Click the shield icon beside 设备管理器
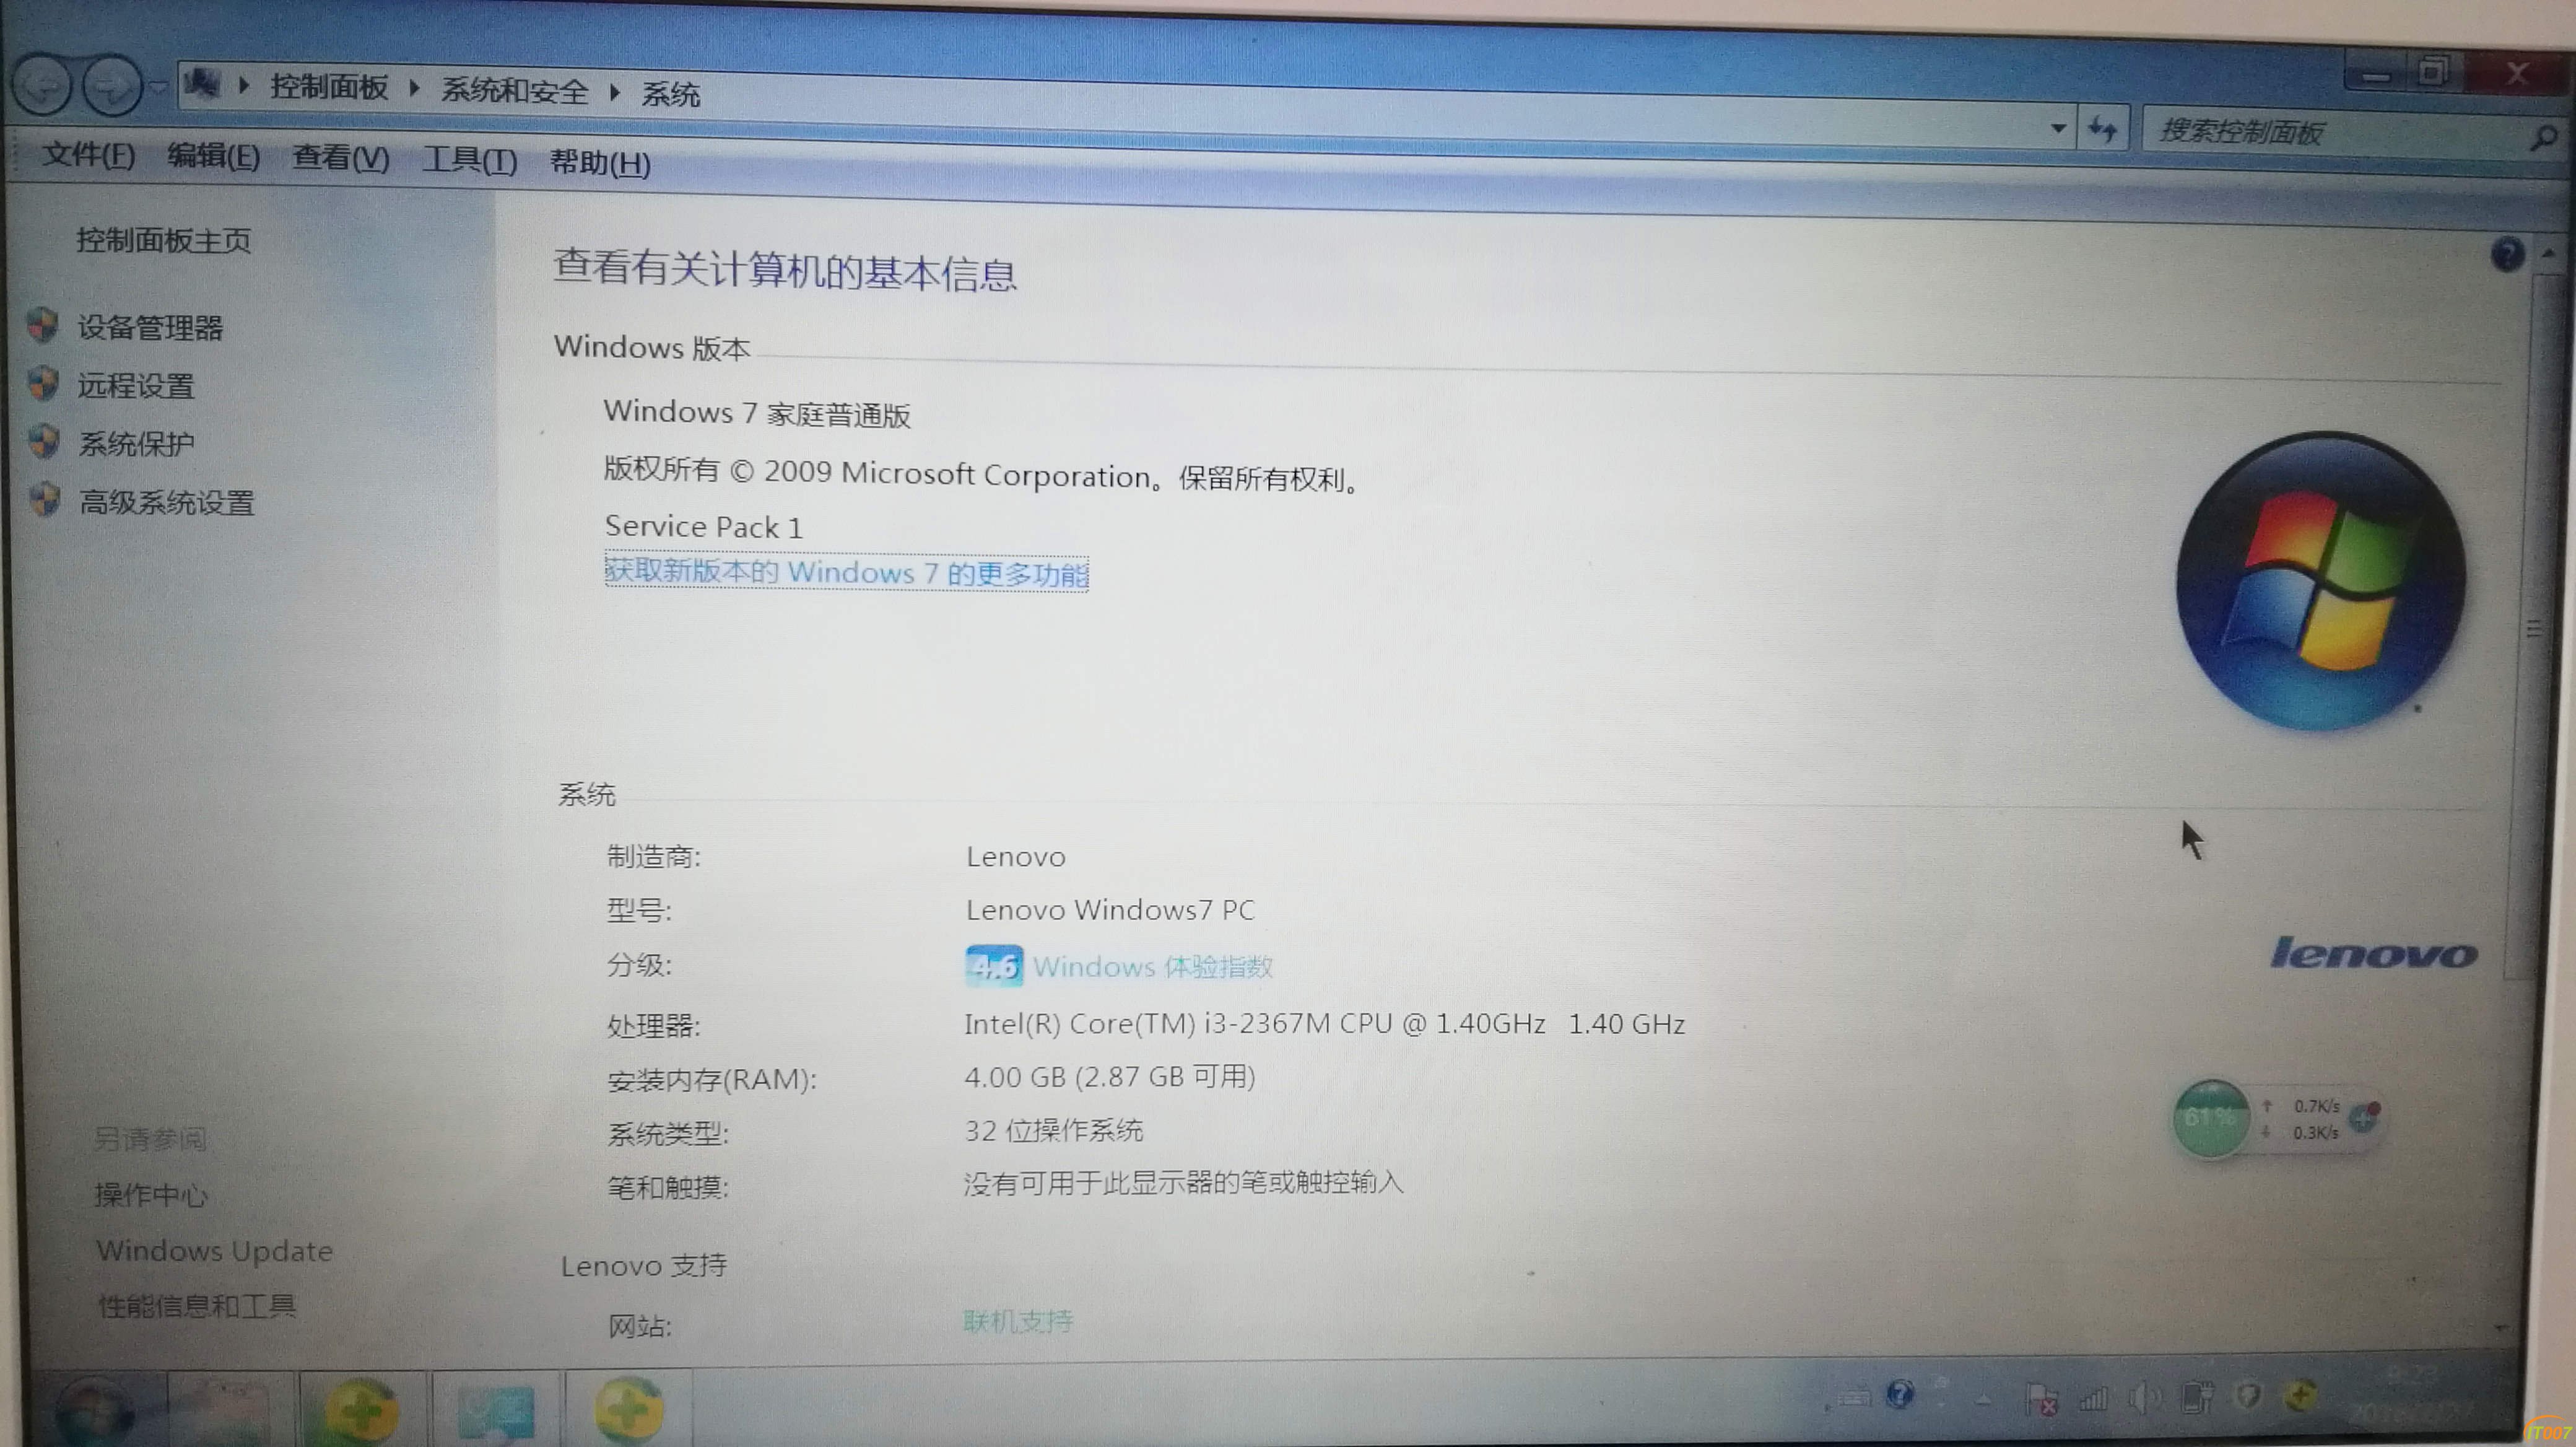Viewport: 2576px width, 1447px height. [x=43, y=324]
